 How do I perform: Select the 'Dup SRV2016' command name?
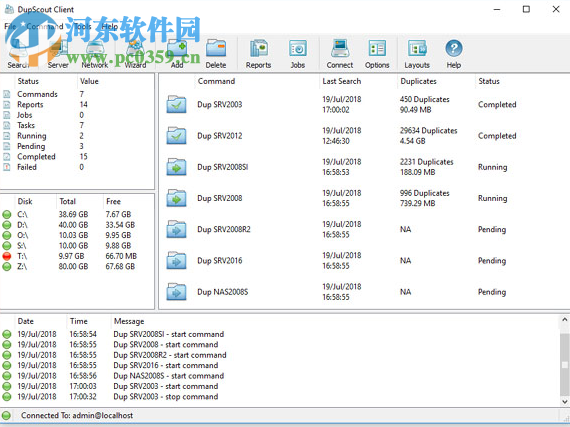(x=220, y=261)
